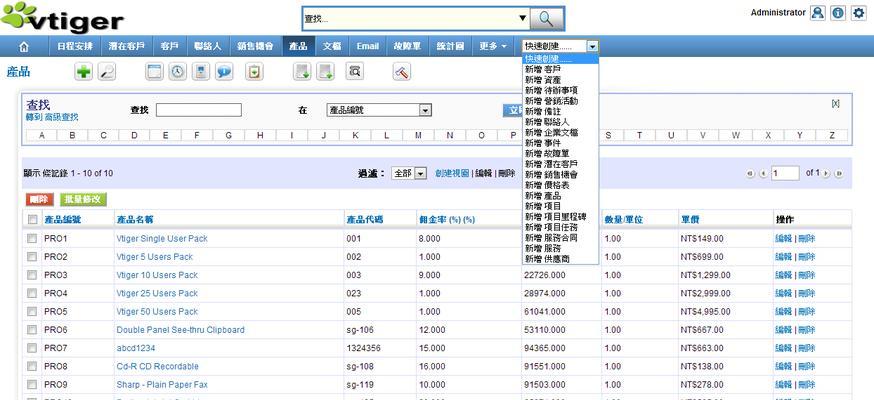The image size is (874, 400).
Task: Filter by letter M in alphabet bar
Action: pos(419,135)
